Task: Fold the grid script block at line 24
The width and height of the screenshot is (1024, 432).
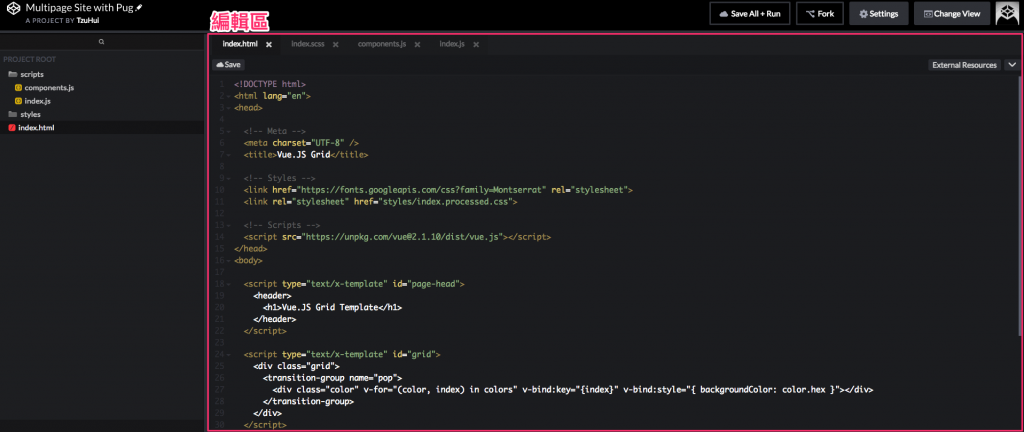Action: pyautogui.click(x=229, y=354)
